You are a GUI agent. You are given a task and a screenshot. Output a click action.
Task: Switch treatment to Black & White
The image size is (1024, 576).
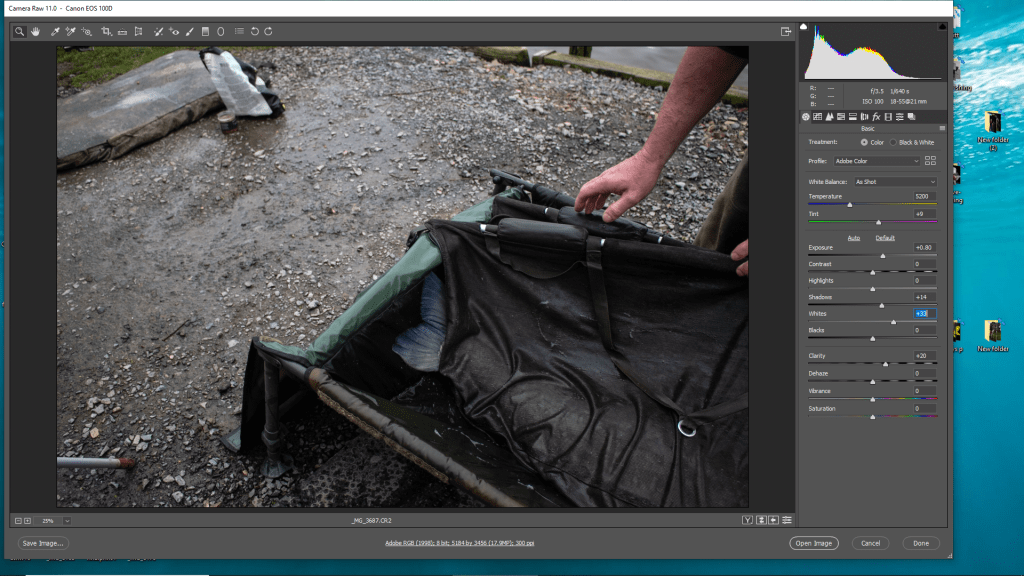click(893, 142)
